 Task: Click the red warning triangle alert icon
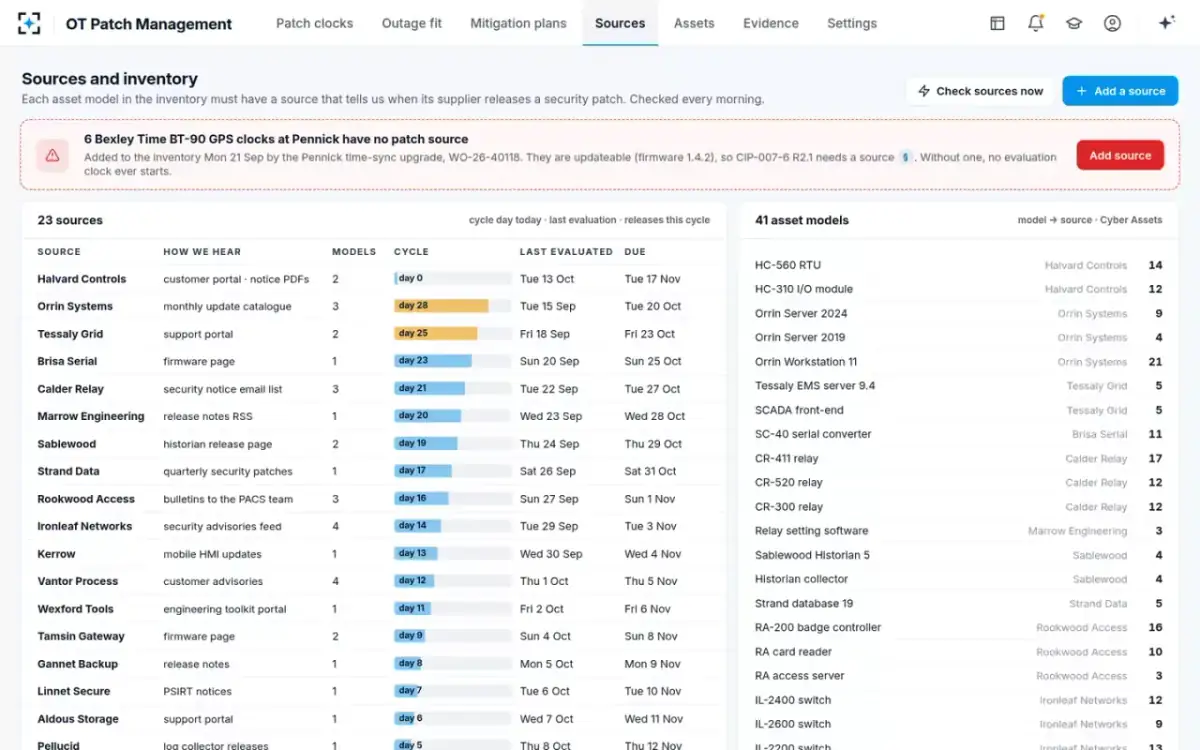pyautogui.click(x=52, y=155)
